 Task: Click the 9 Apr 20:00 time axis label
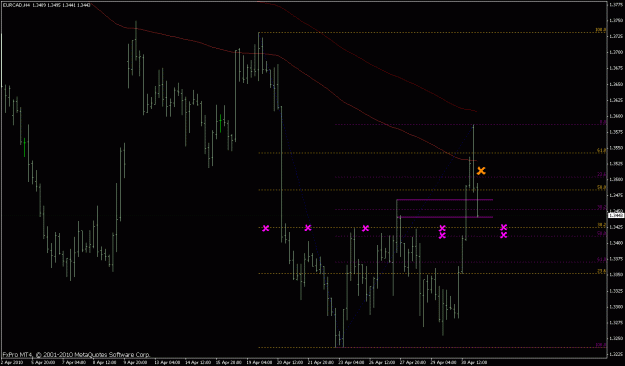[135, 363]
